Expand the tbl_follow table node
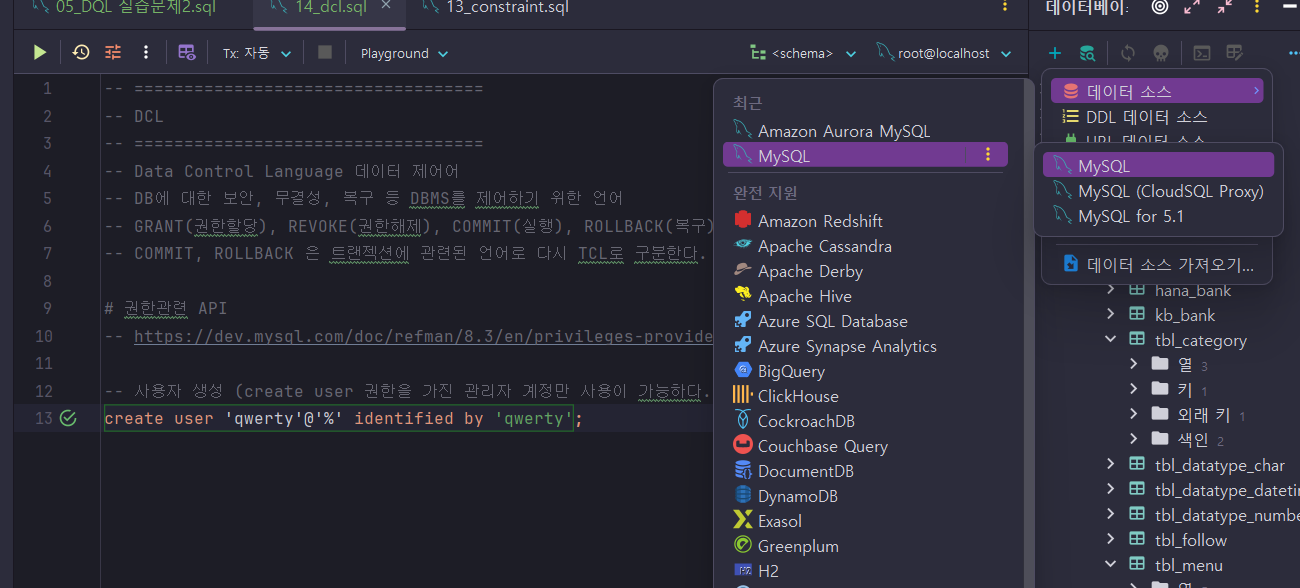 point(1110,540)
